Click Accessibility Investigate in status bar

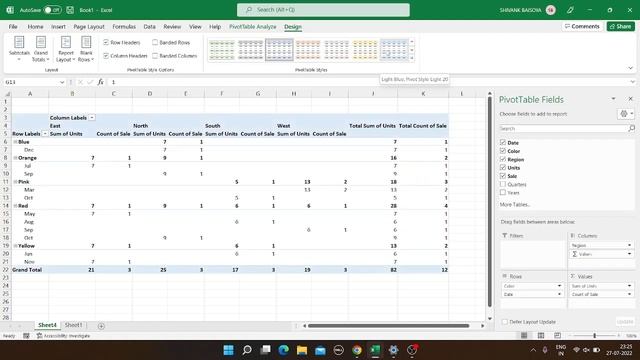point(63,336)
